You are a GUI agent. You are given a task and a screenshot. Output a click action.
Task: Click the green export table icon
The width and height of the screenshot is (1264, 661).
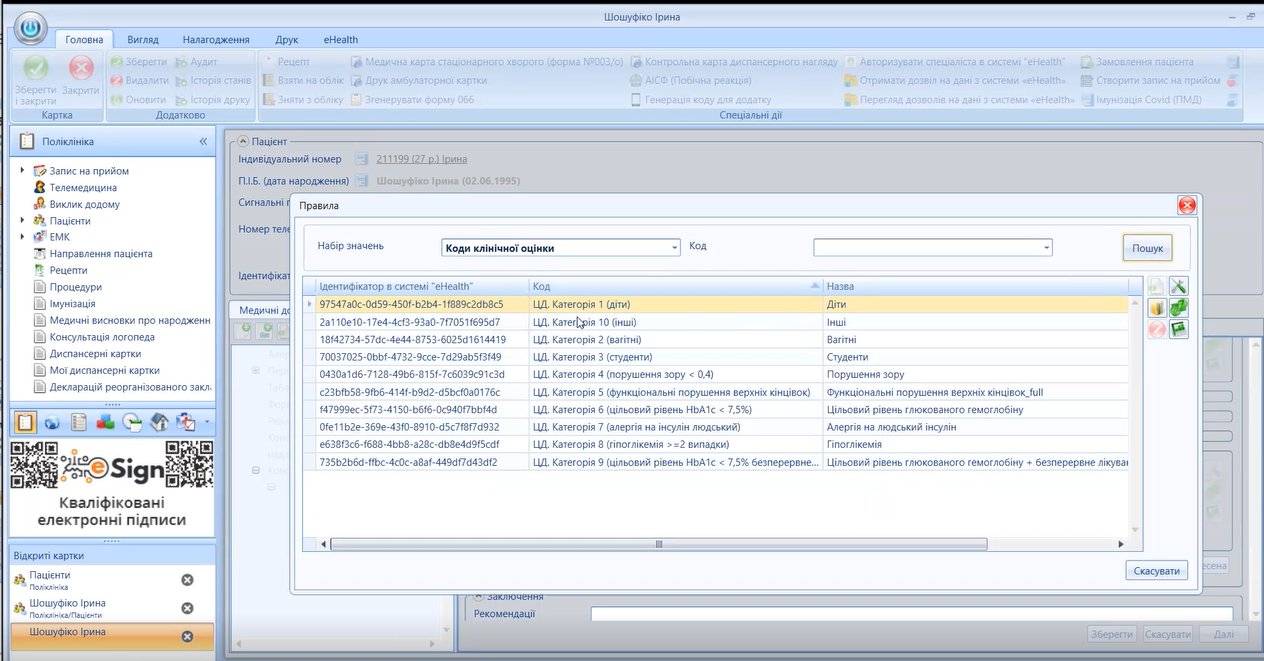1178,328
